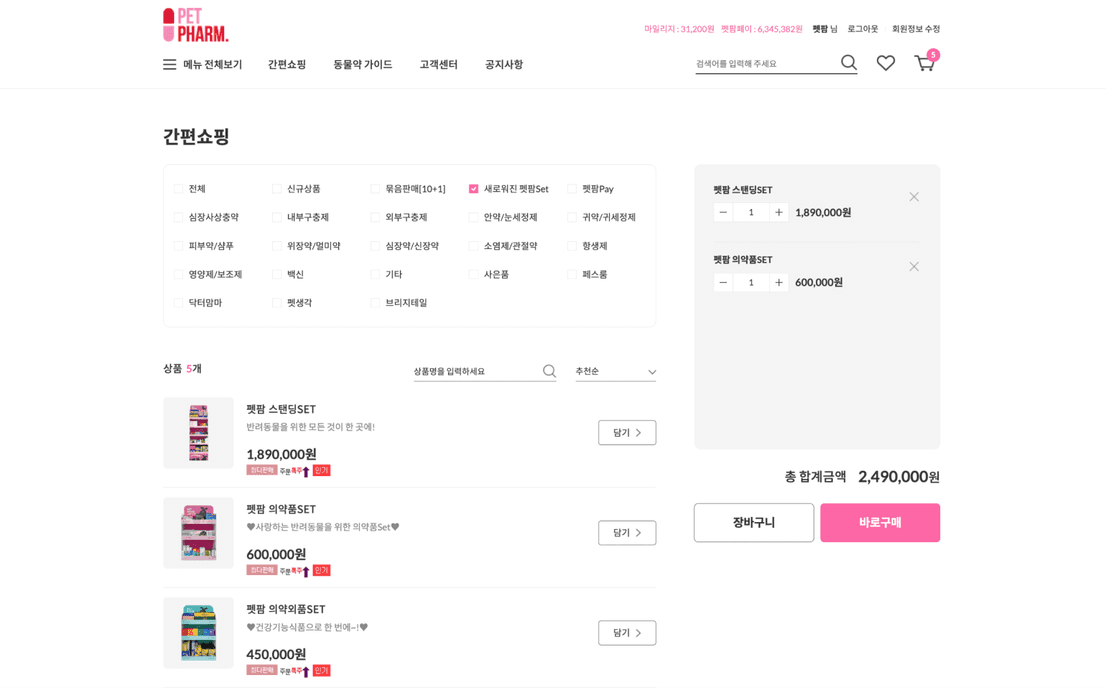
Task: Decrease quantity of 펫팜 의약품SET
Action: pos(723,282)
